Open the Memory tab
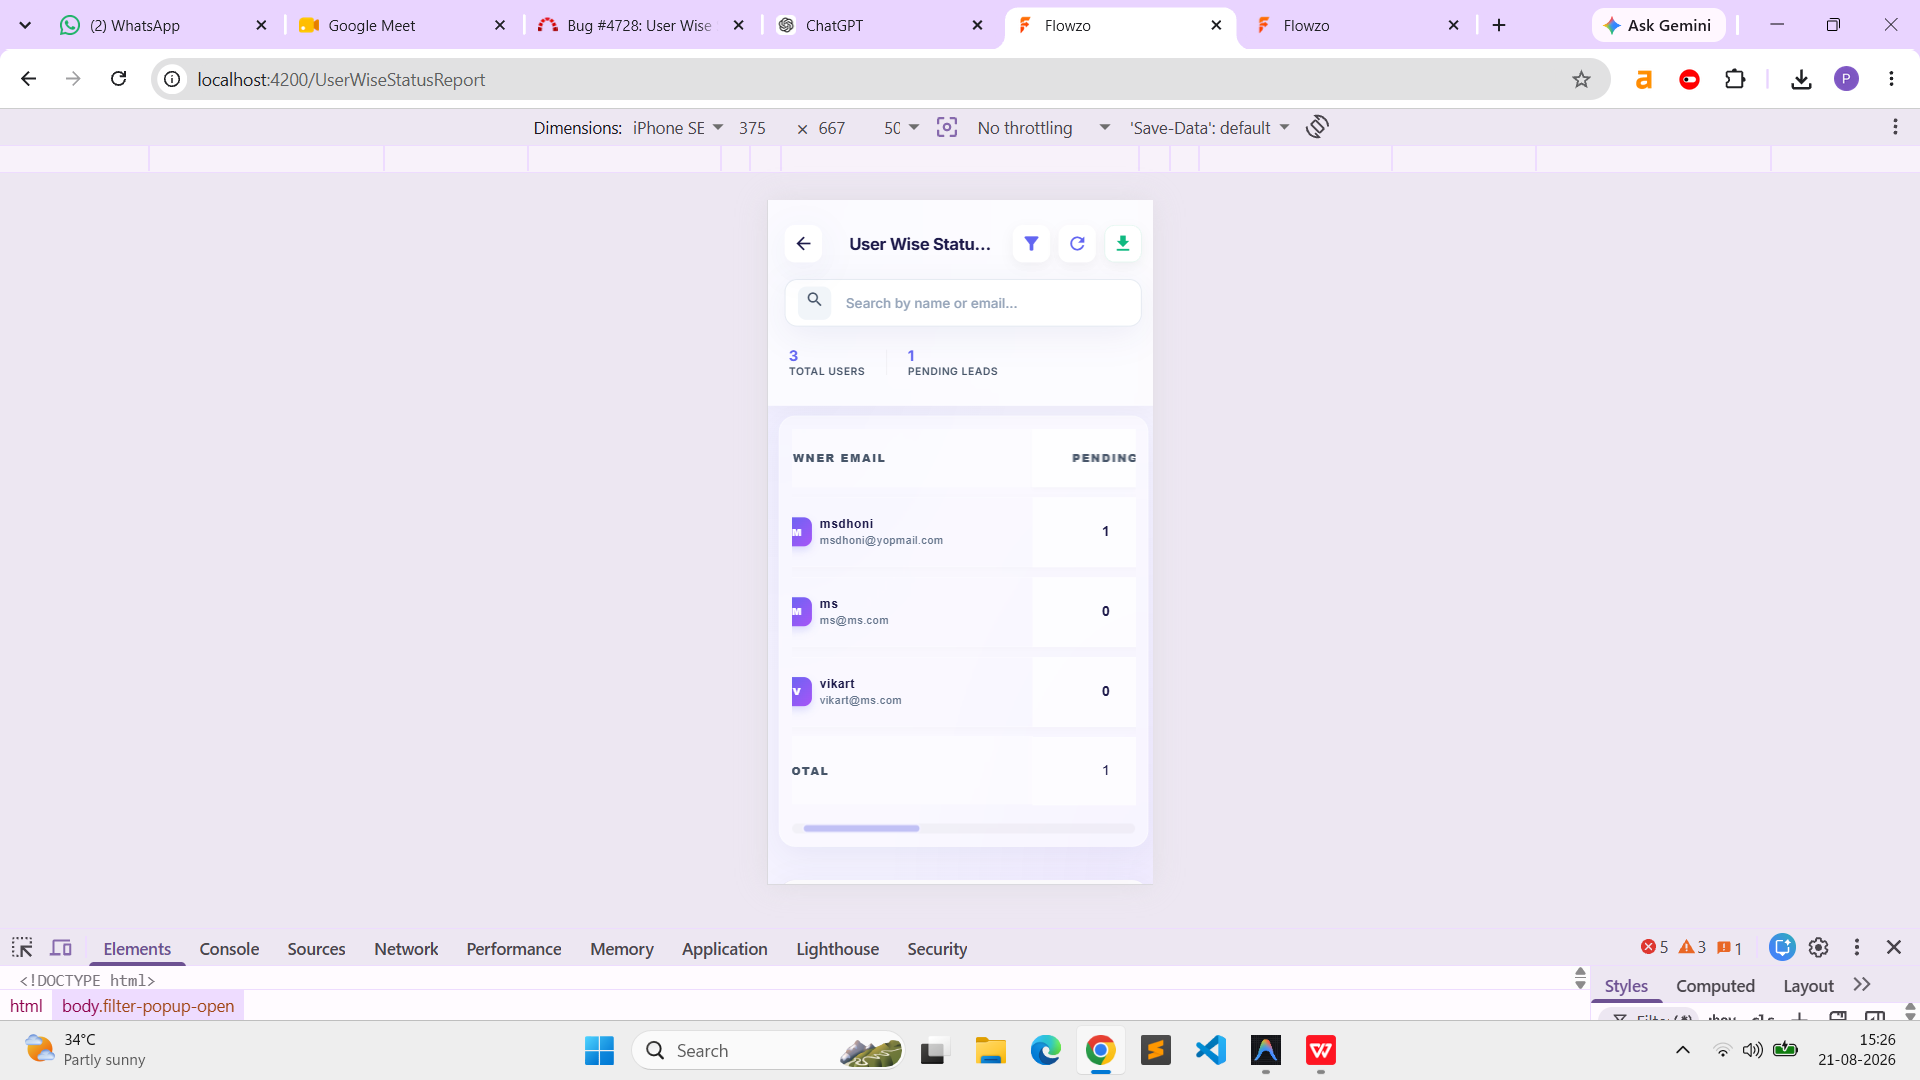The height and width of the screenshot is (1080, 1920). coord(622,949)
